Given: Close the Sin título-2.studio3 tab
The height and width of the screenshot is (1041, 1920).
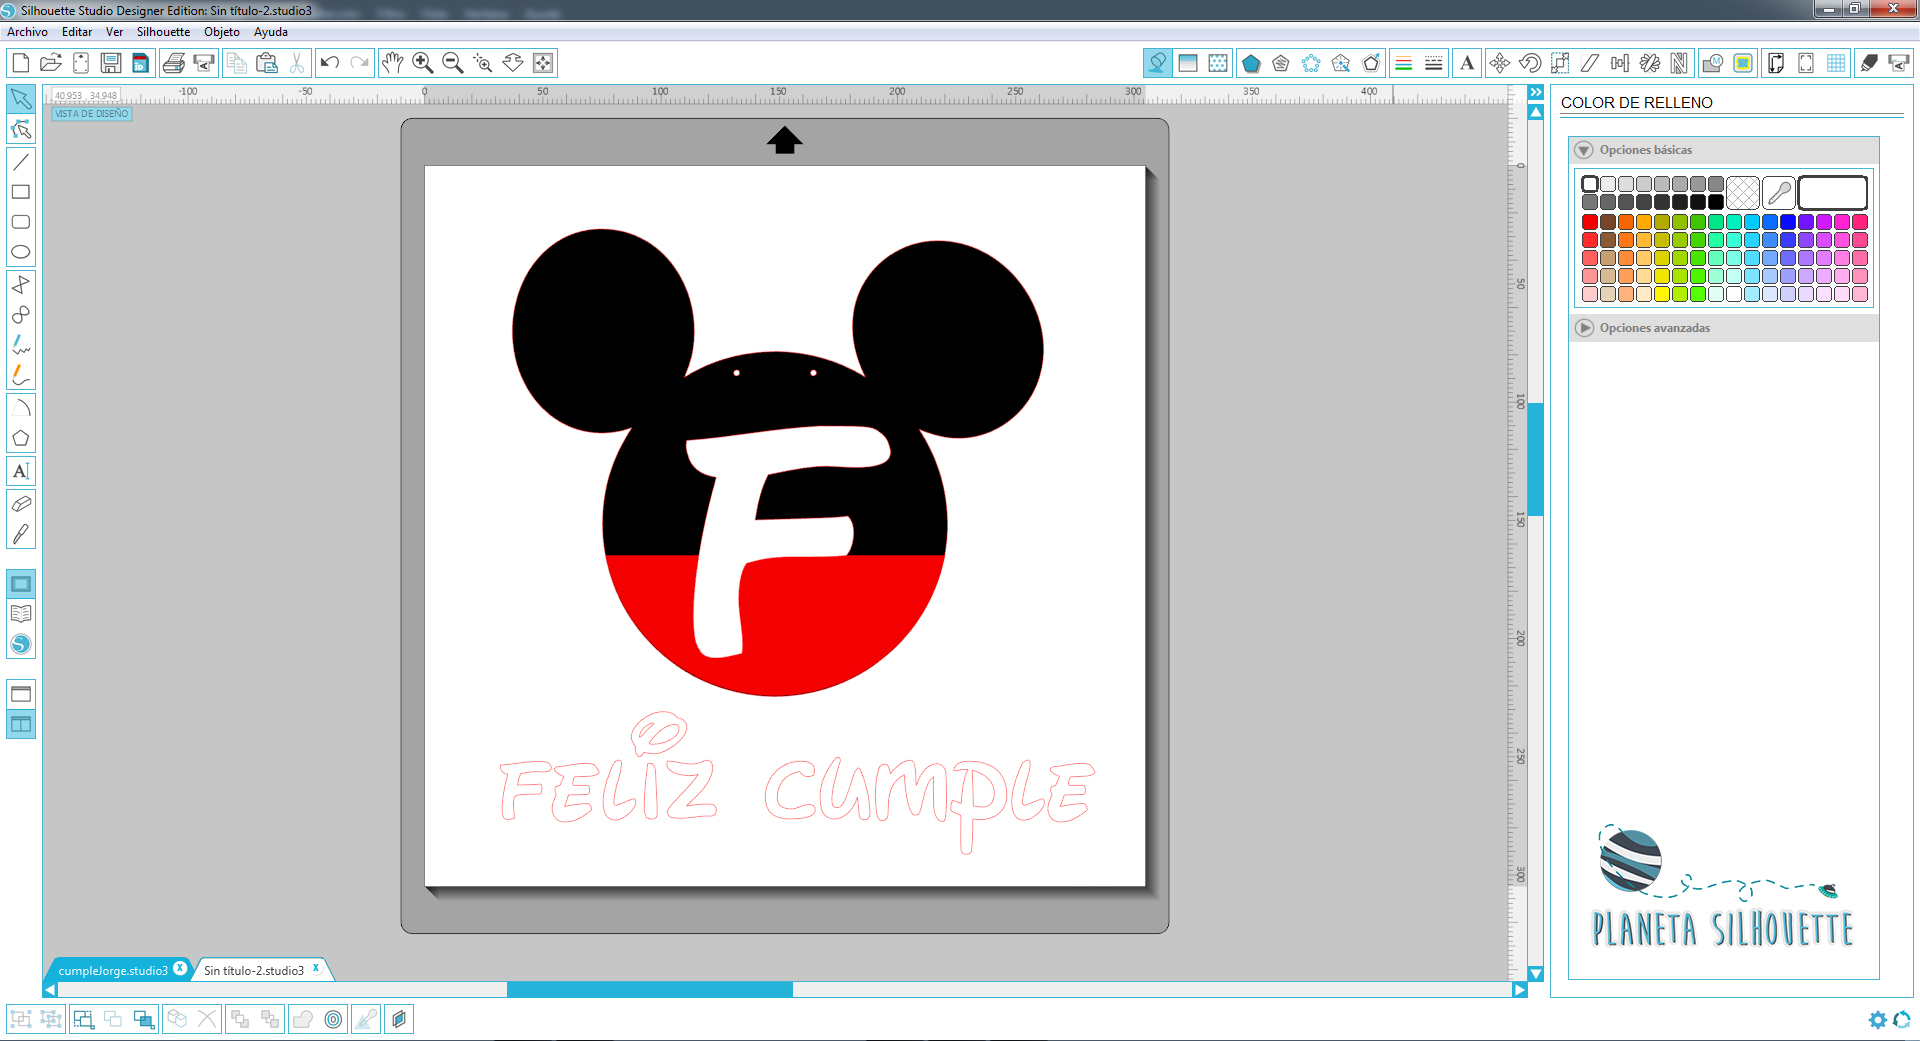Looking at the screenshot, I should click(x=316, y=968).
